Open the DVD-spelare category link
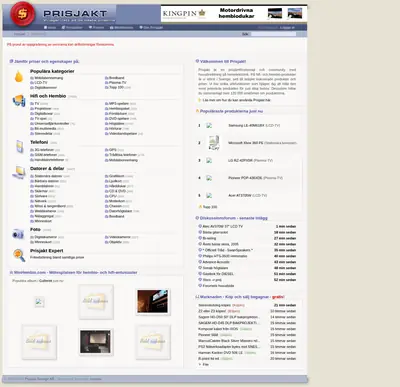 [x=119, y=119]
